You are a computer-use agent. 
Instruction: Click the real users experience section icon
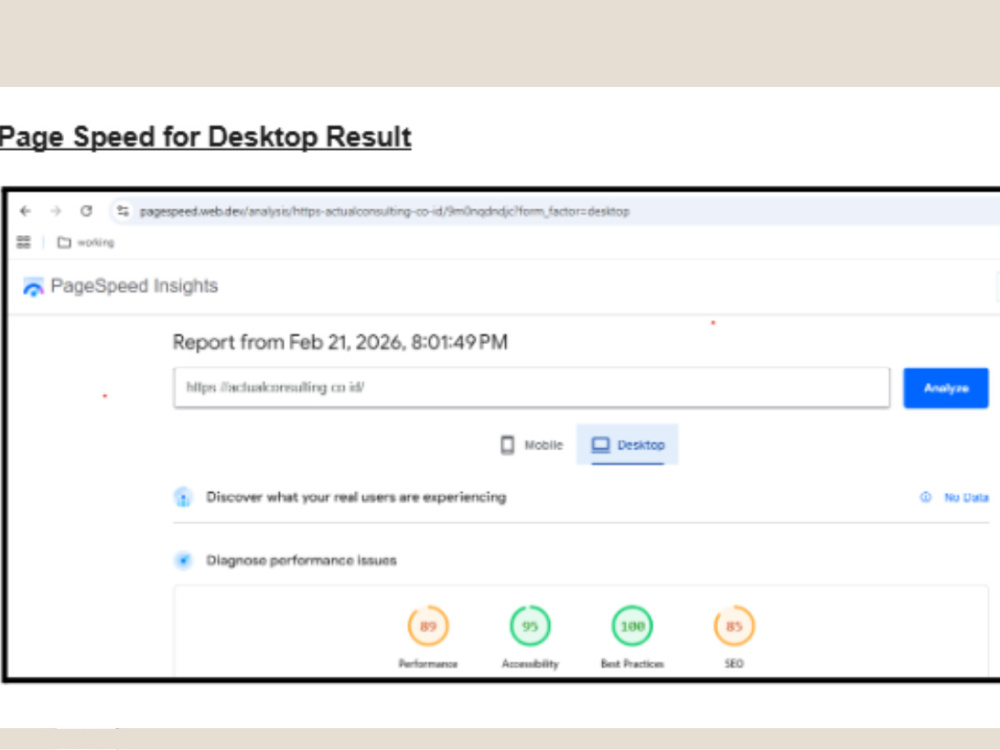pyautogui.click(x=183, y=497)
